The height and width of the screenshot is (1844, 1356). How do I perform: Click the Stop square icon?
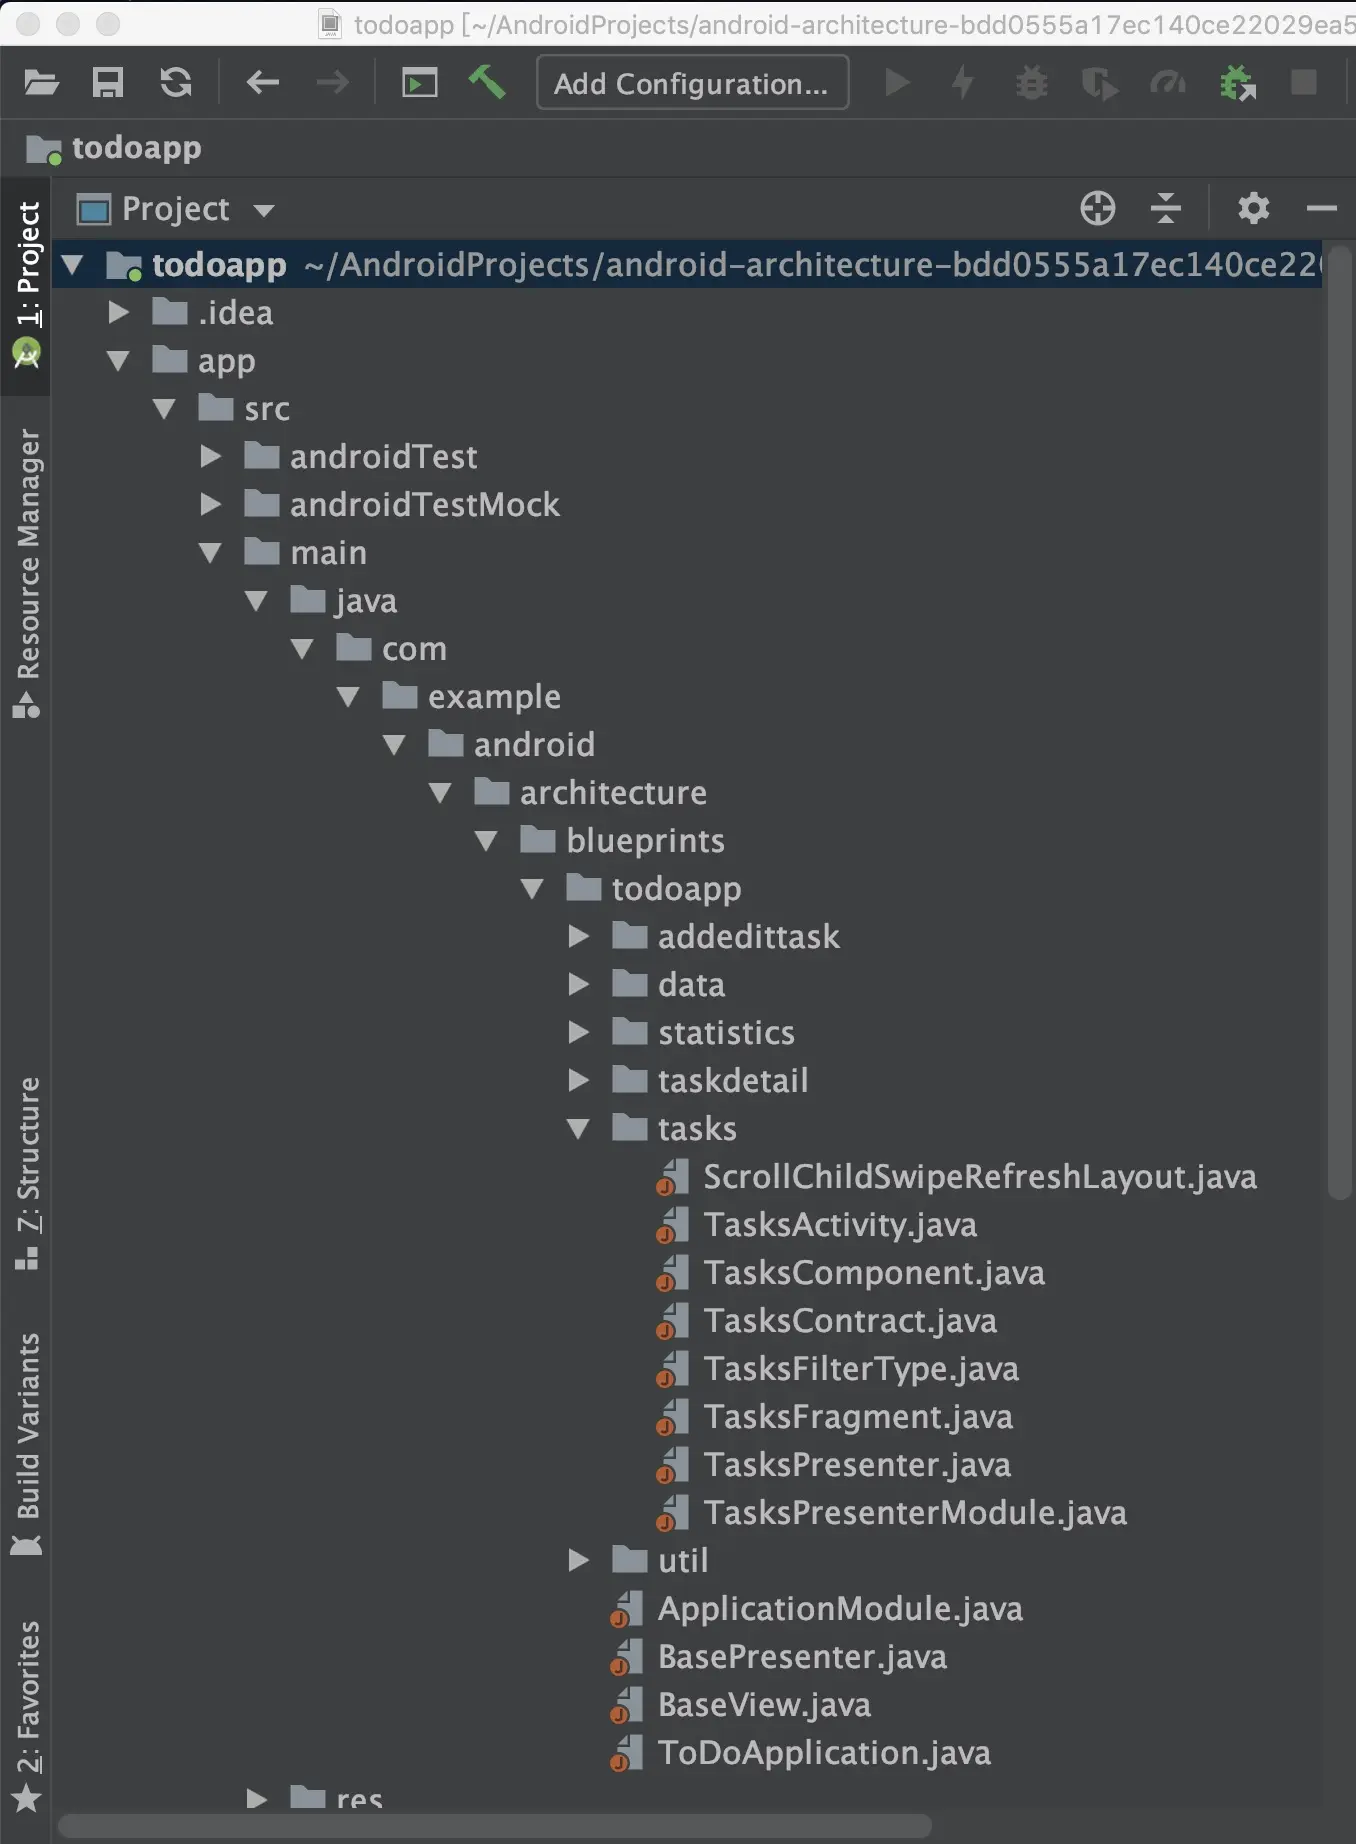point(1304,82)
